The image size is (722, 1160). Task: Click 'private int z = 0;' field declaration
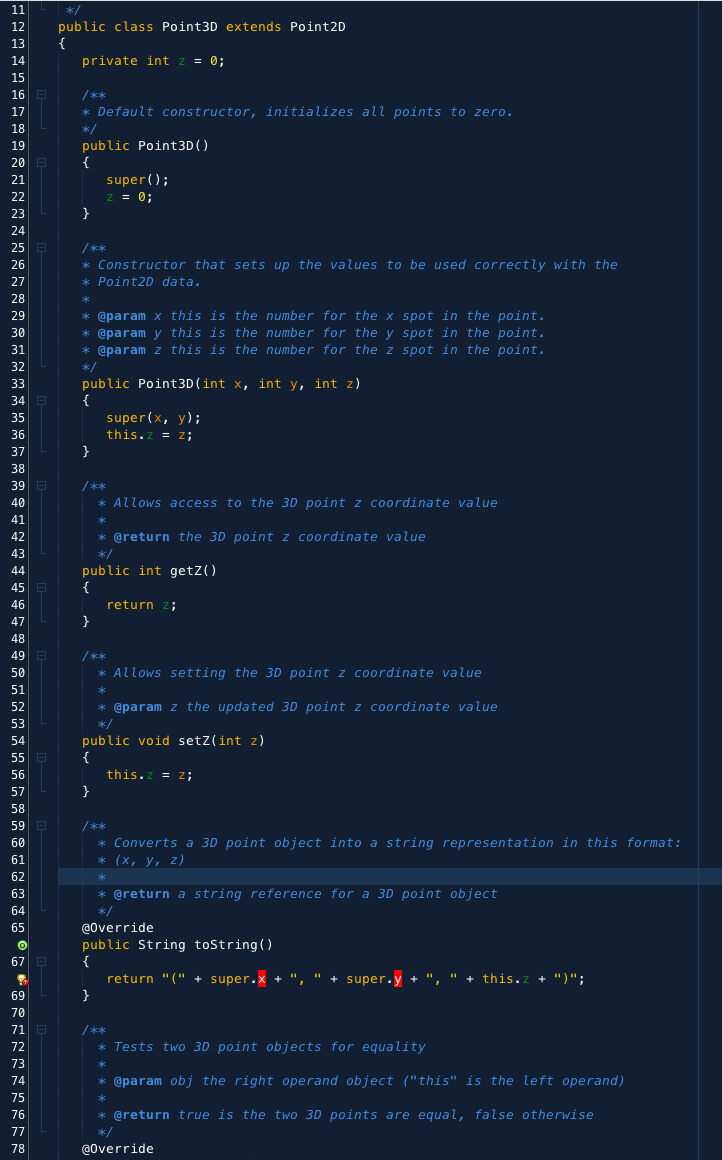tap(153, 61)
